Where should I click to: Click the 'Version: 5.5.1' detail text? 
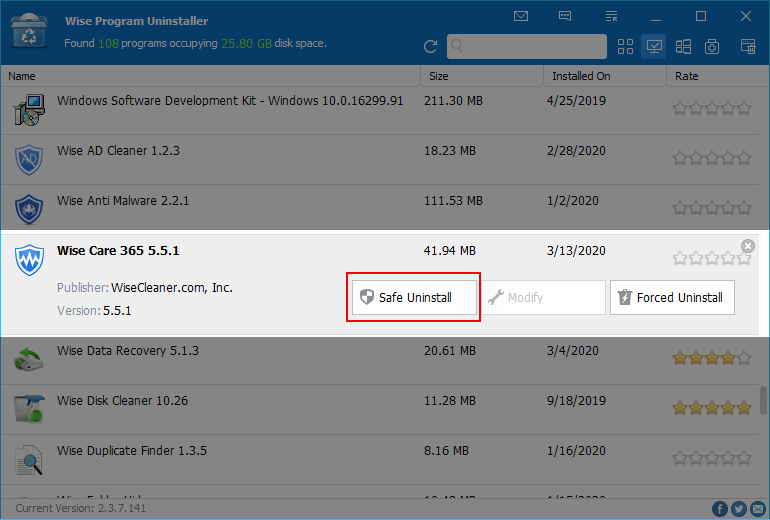(94, 311)
